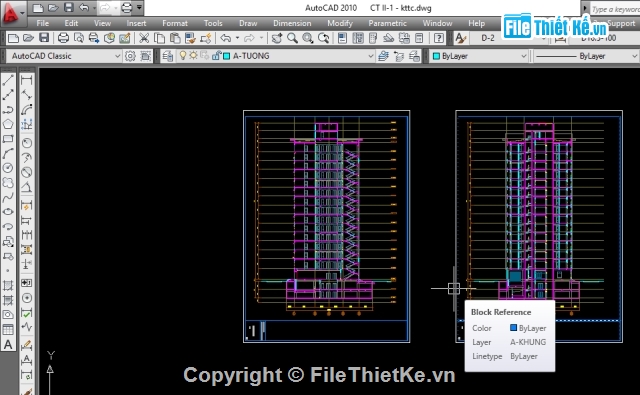Click the Help question mark button
The width and height of the screenshot is (640, 395).
click(439, 38)
